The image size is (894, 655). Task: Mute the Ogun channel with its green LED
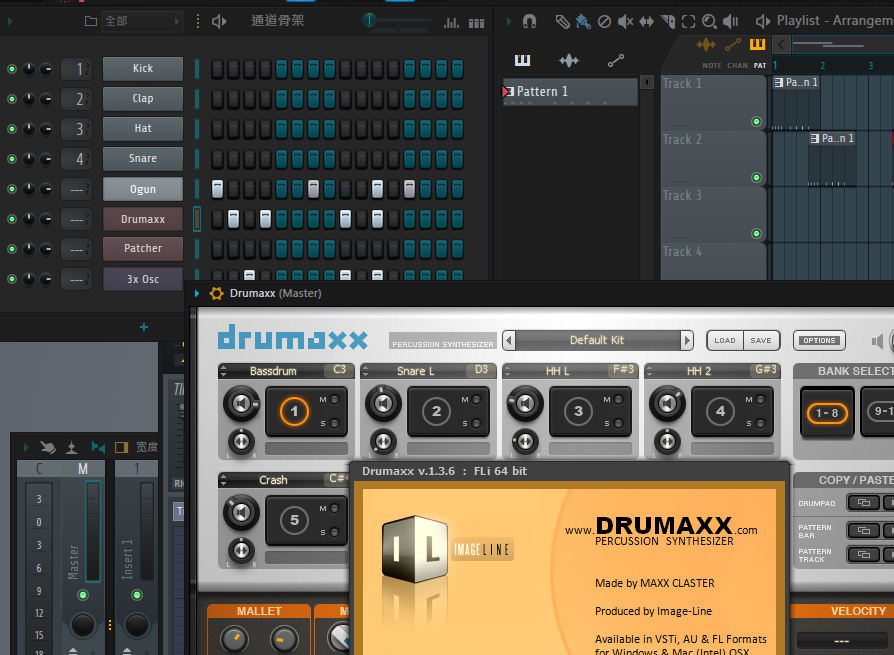11,189
